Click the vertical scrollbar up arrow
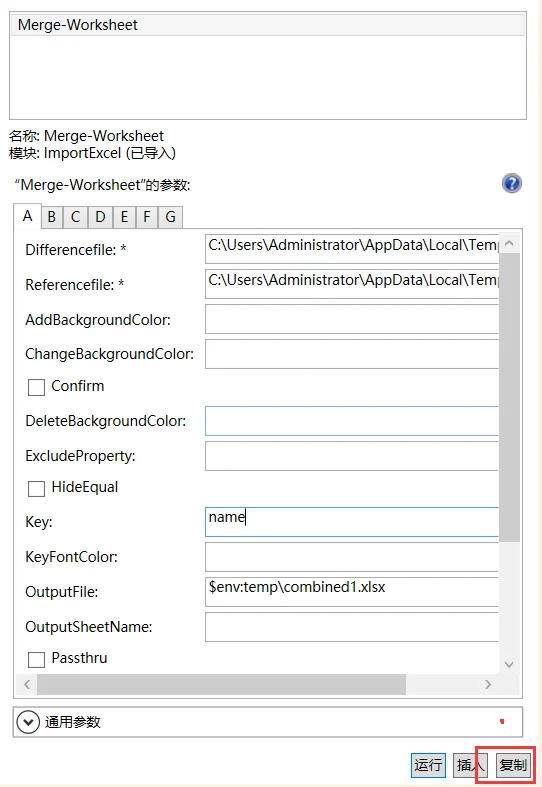The image size is (542, 787). [x=509, y=243]
